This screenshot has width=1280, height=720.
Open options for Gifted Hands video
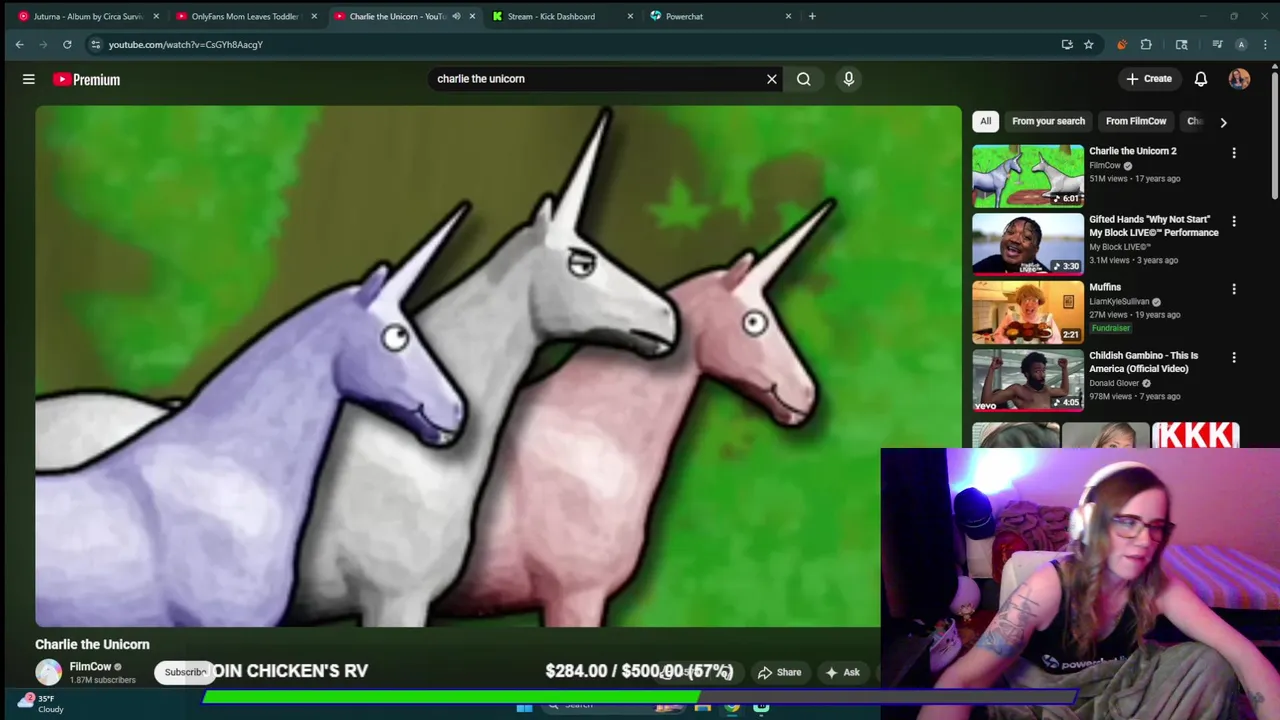coord(1234,221)
